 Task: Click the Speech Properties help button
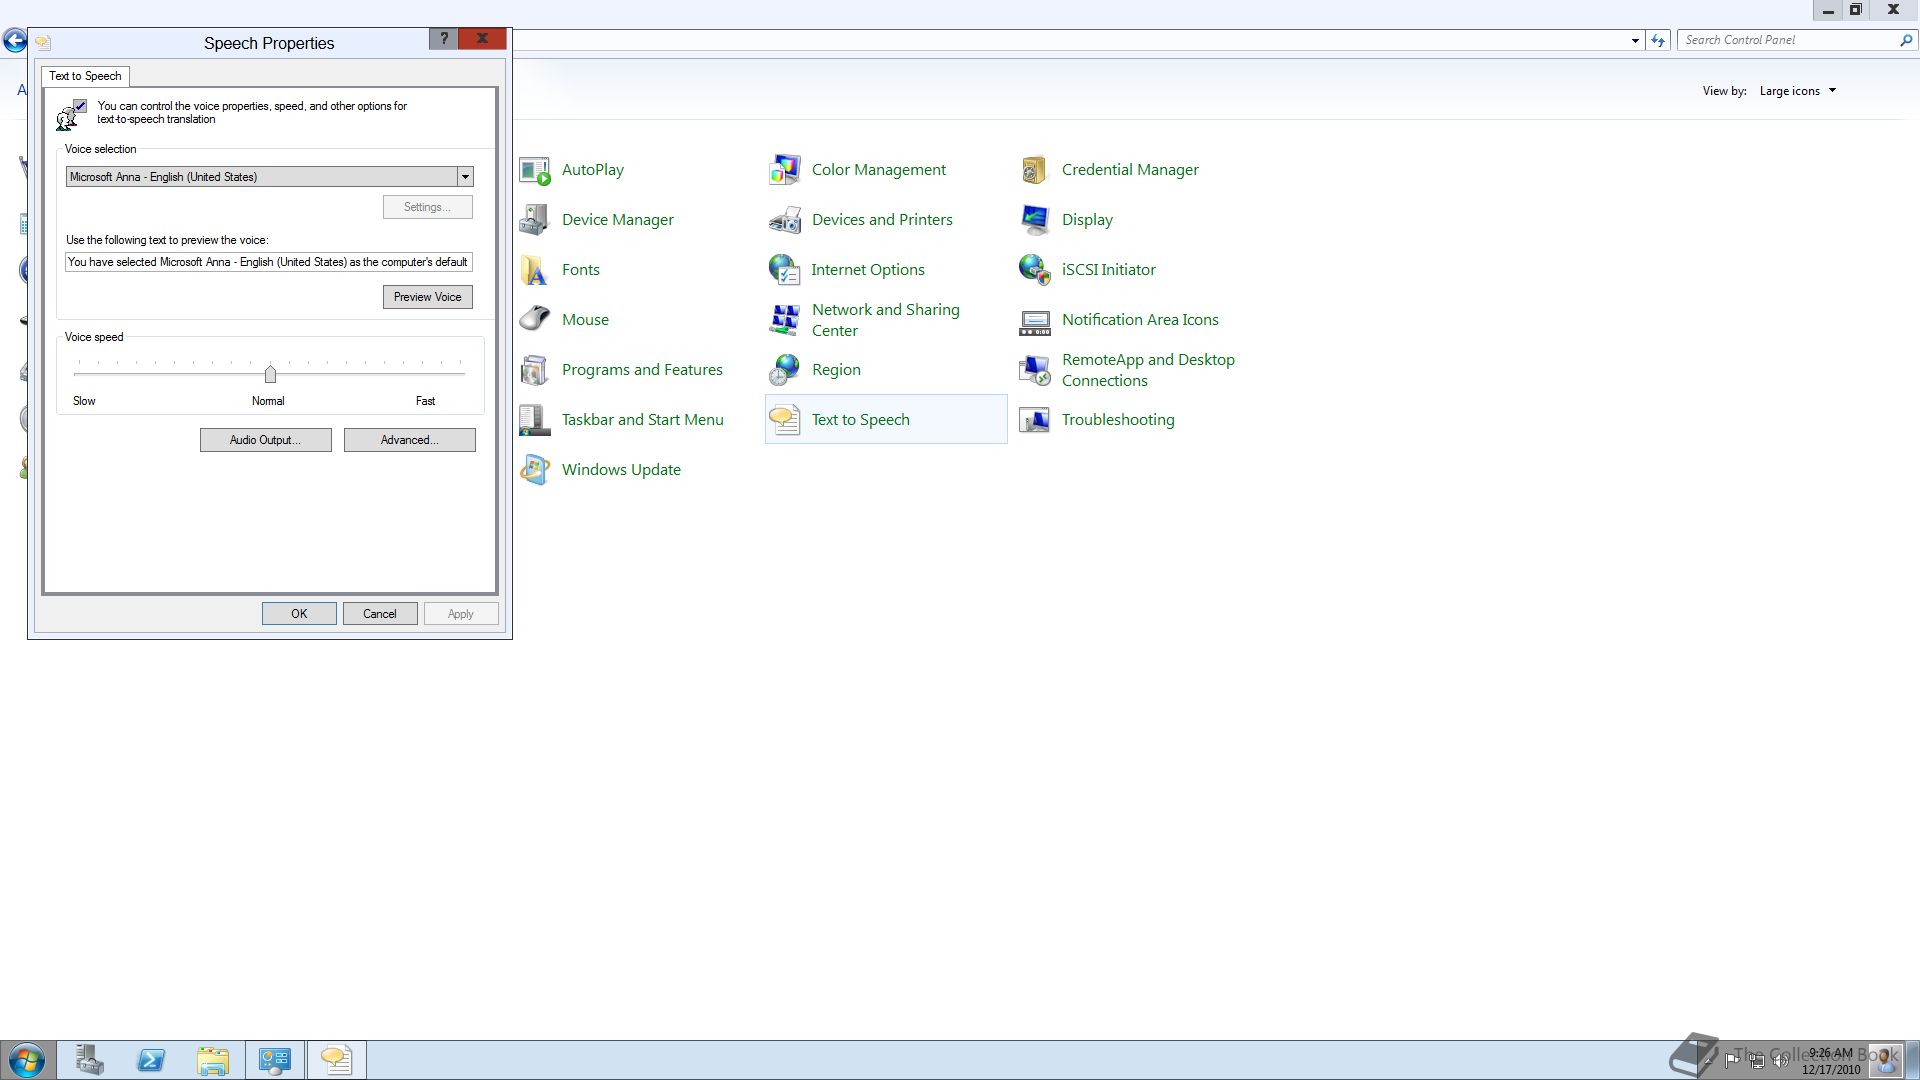(x=444, y=38)
